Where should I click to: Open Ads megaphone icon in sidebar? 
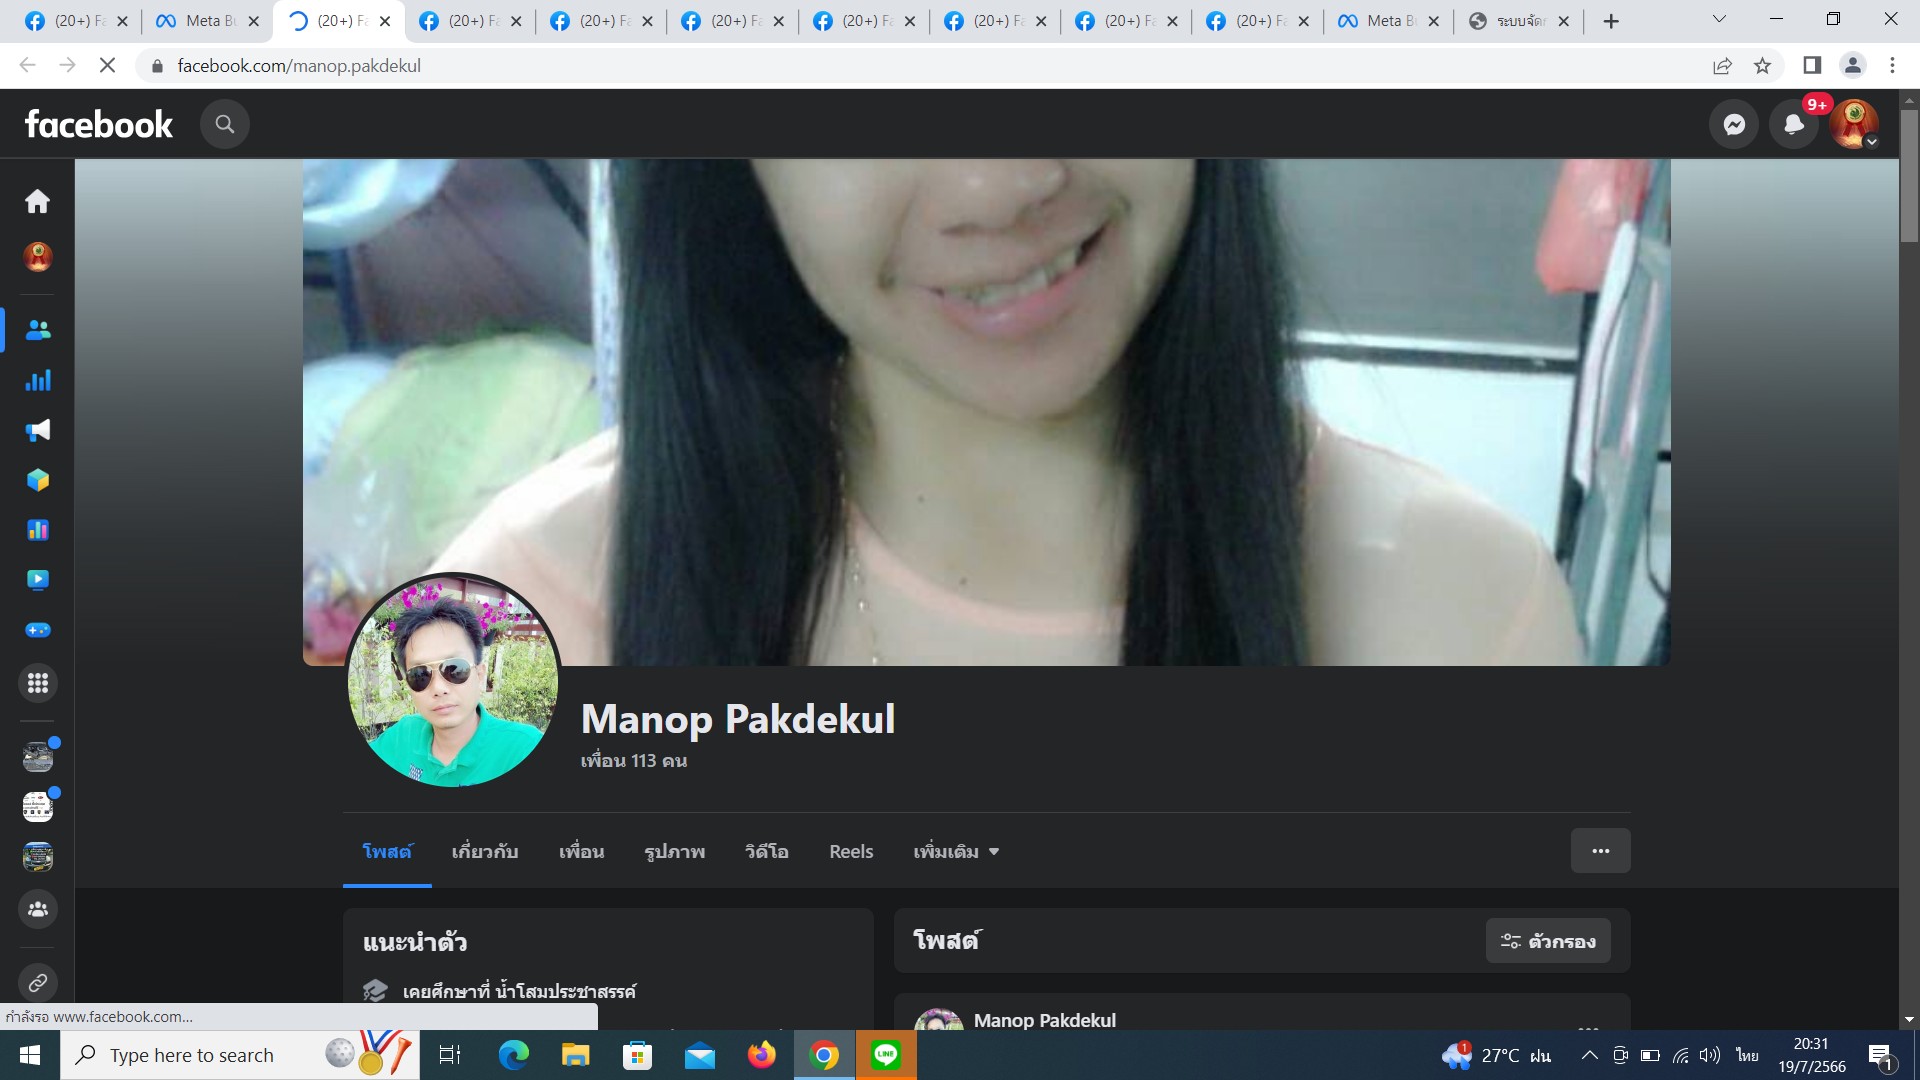(37, 430)
